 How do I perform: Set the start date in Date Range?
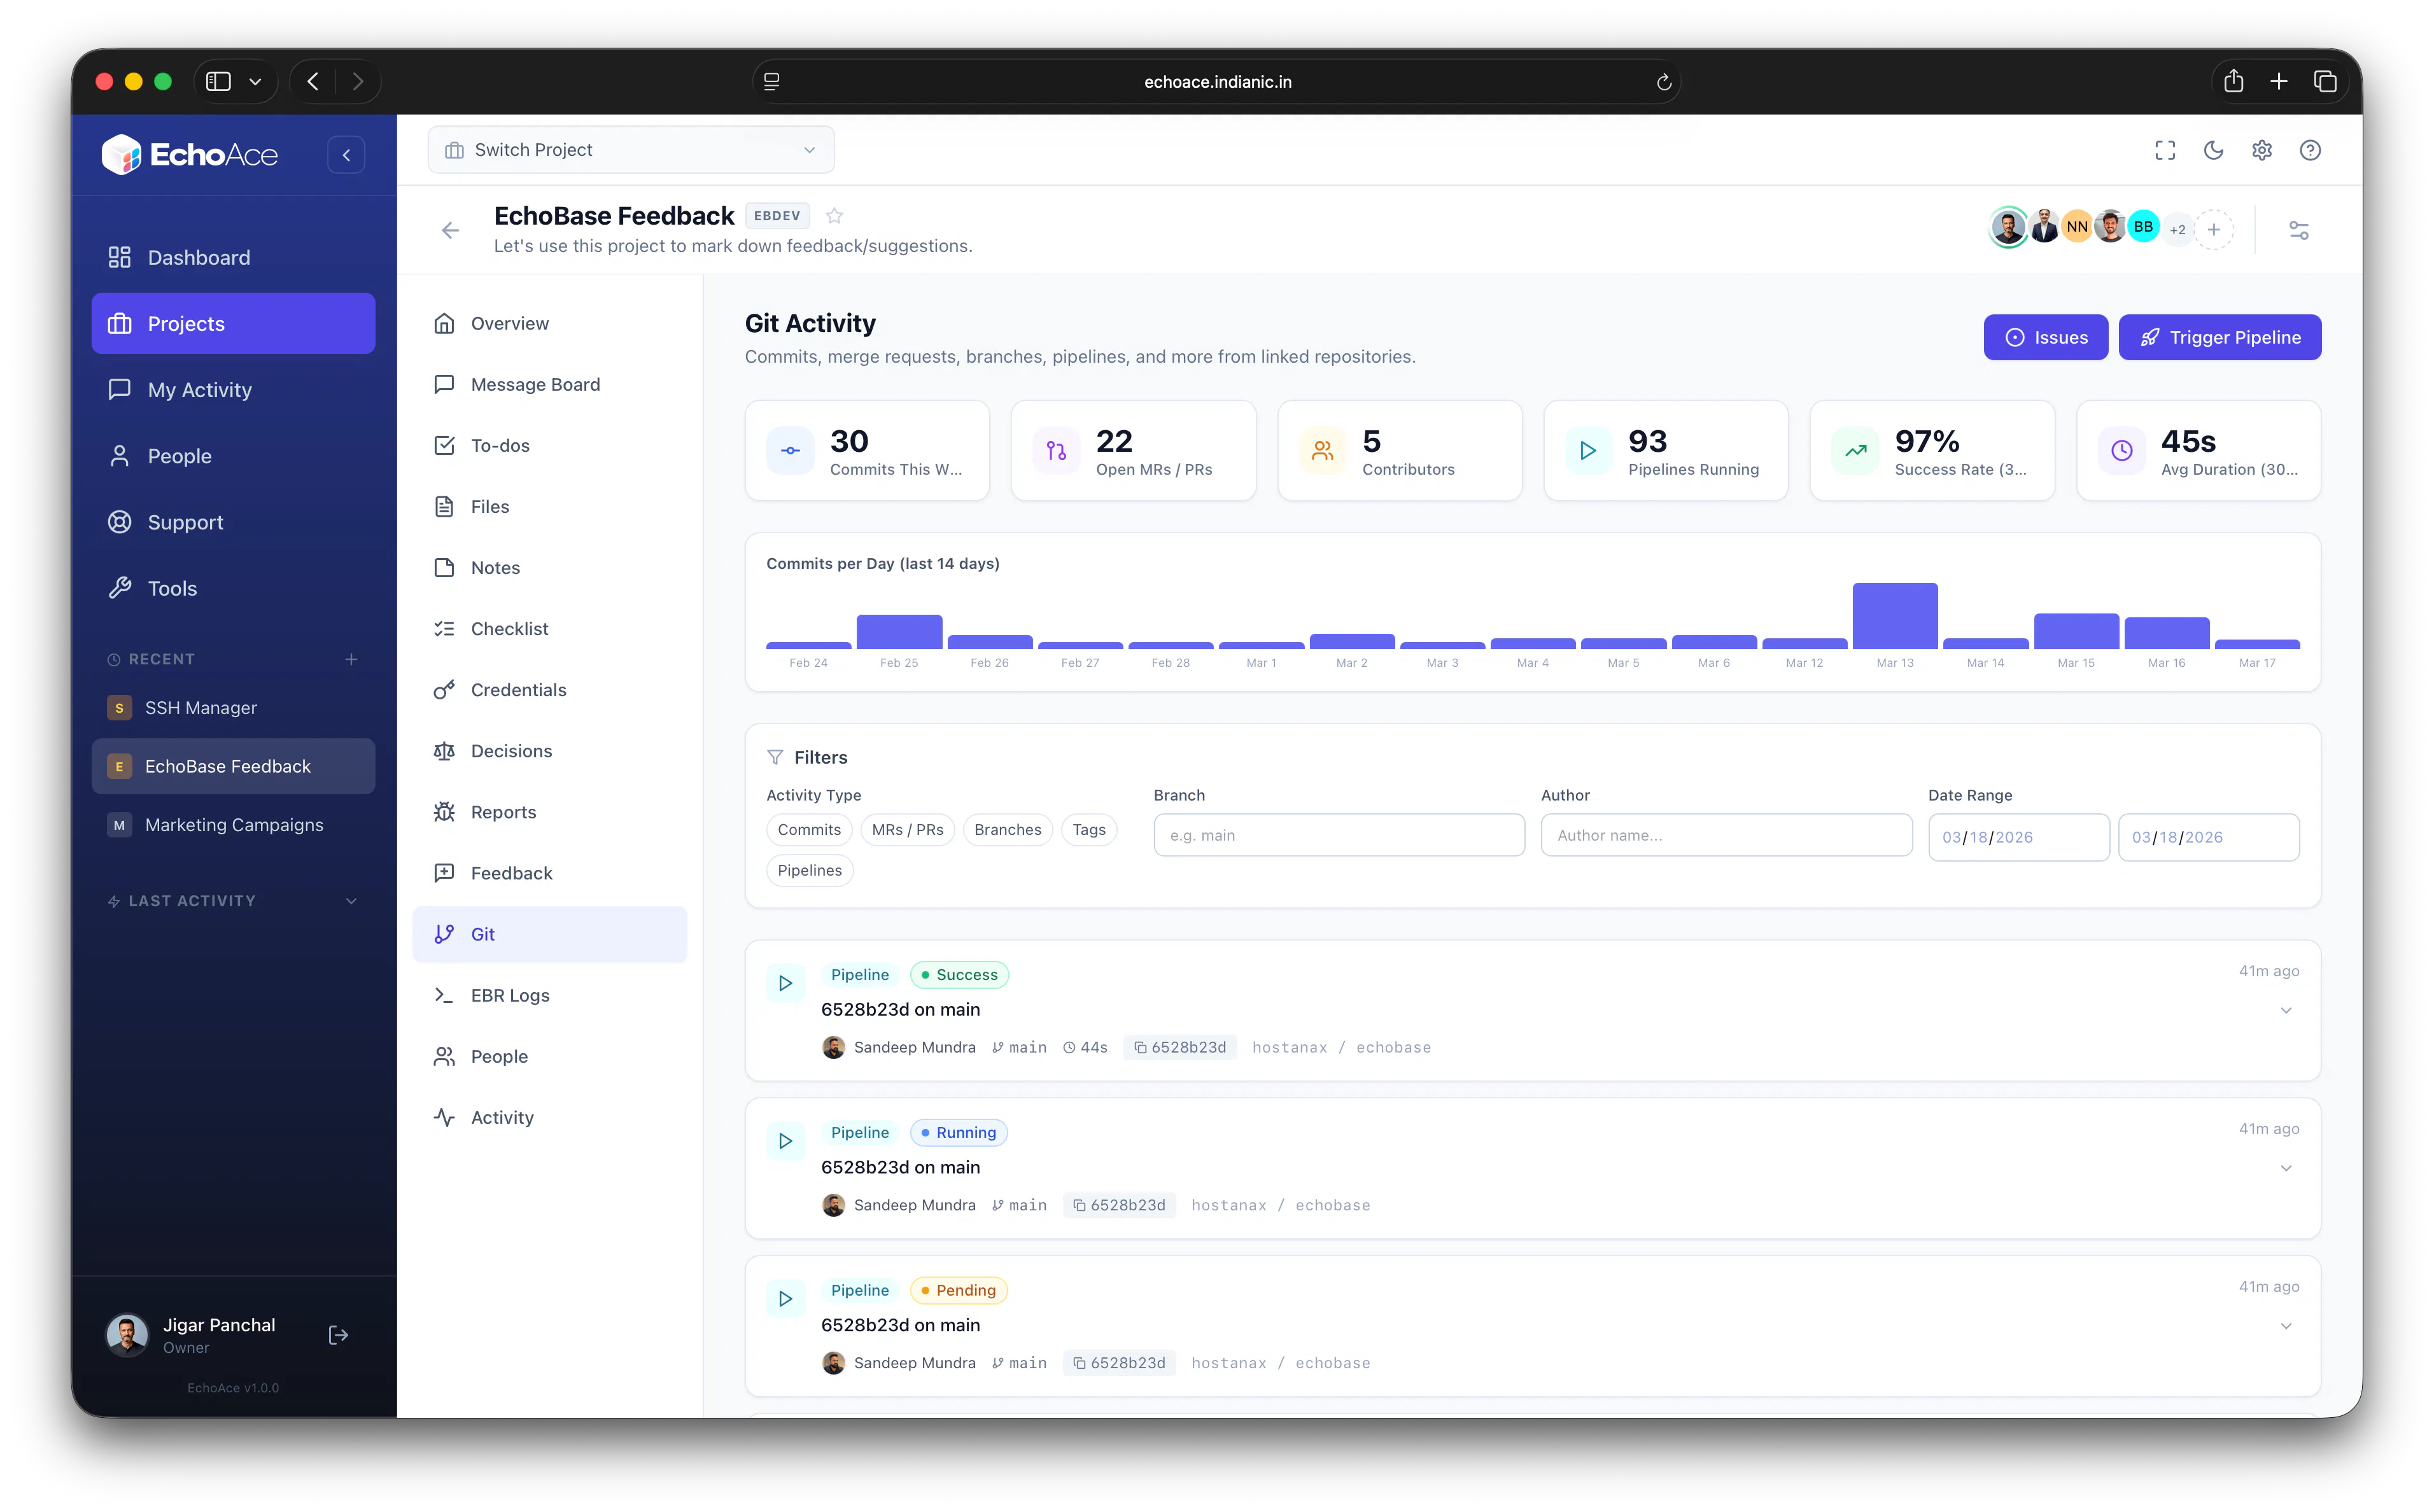pyautogui.click(x=2018, y=837)
